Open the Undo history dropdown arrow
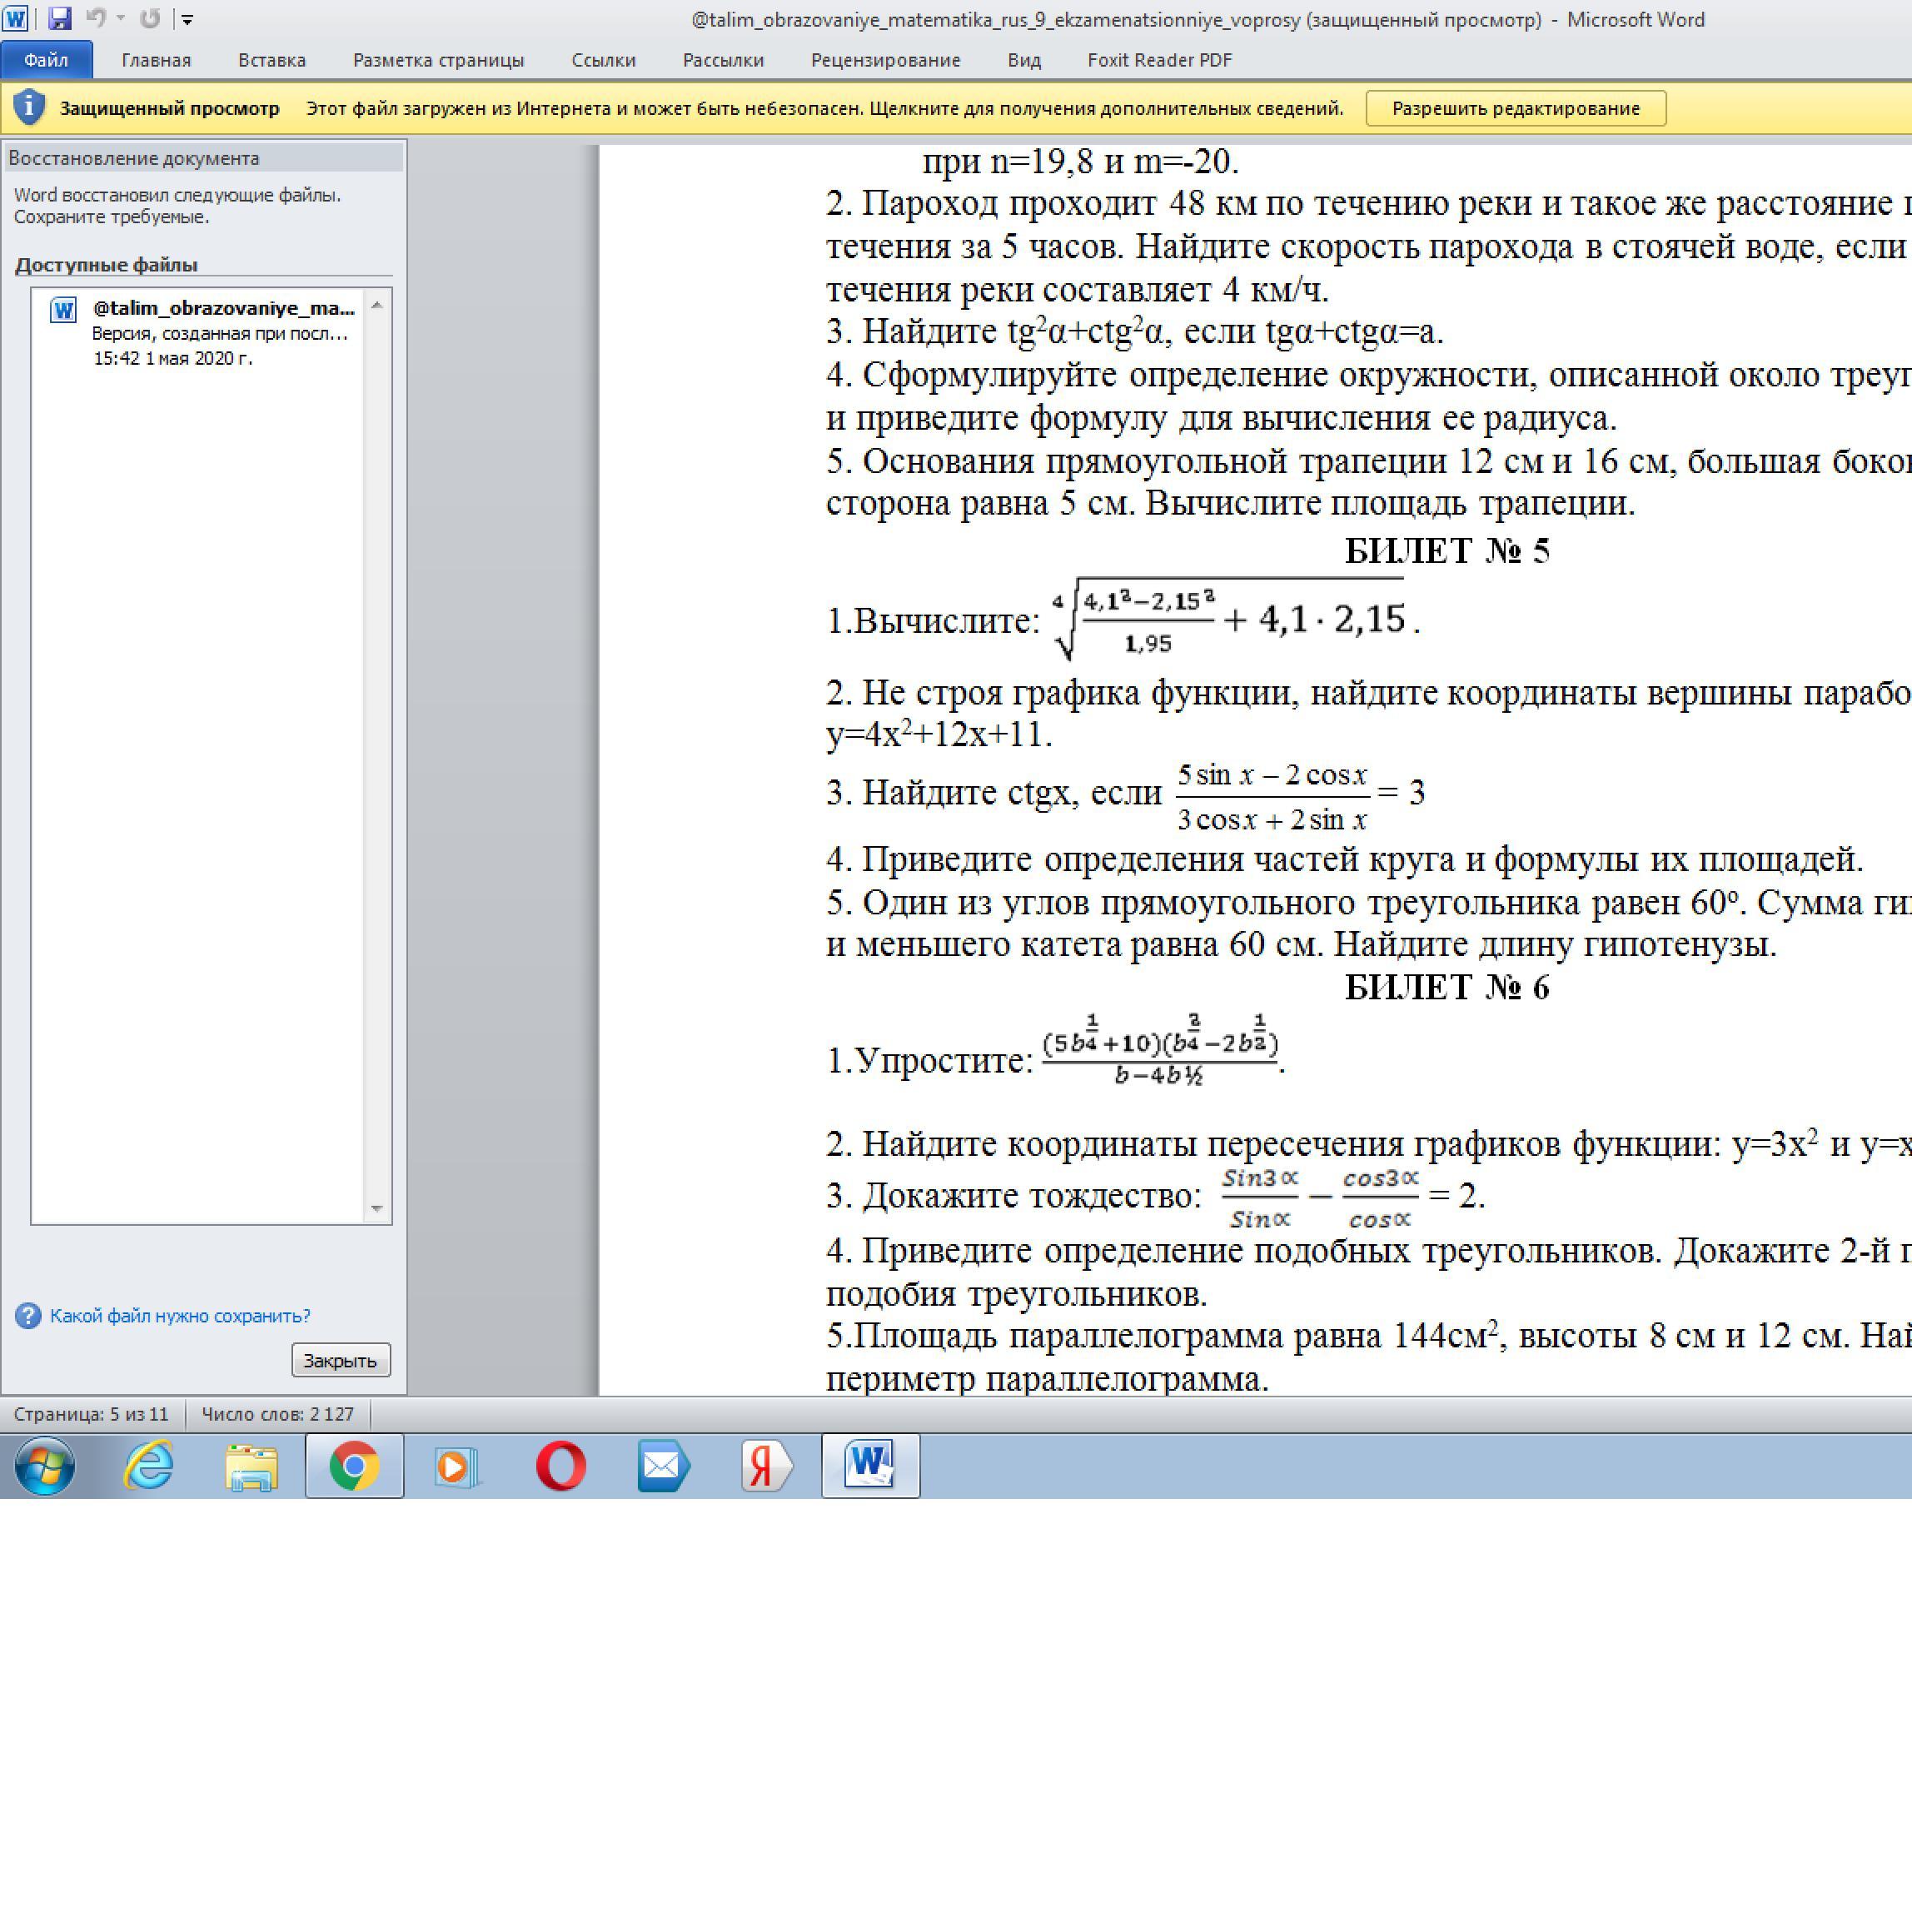This screenshot has height=1932, width=1912. [121, 18]
